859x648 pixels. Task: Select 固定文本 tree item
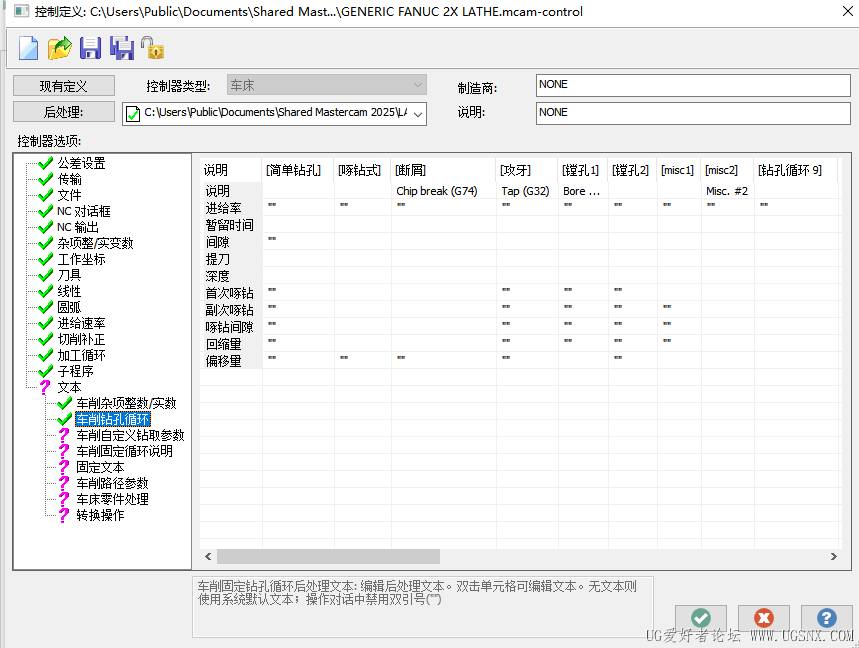tap(100, 467)
